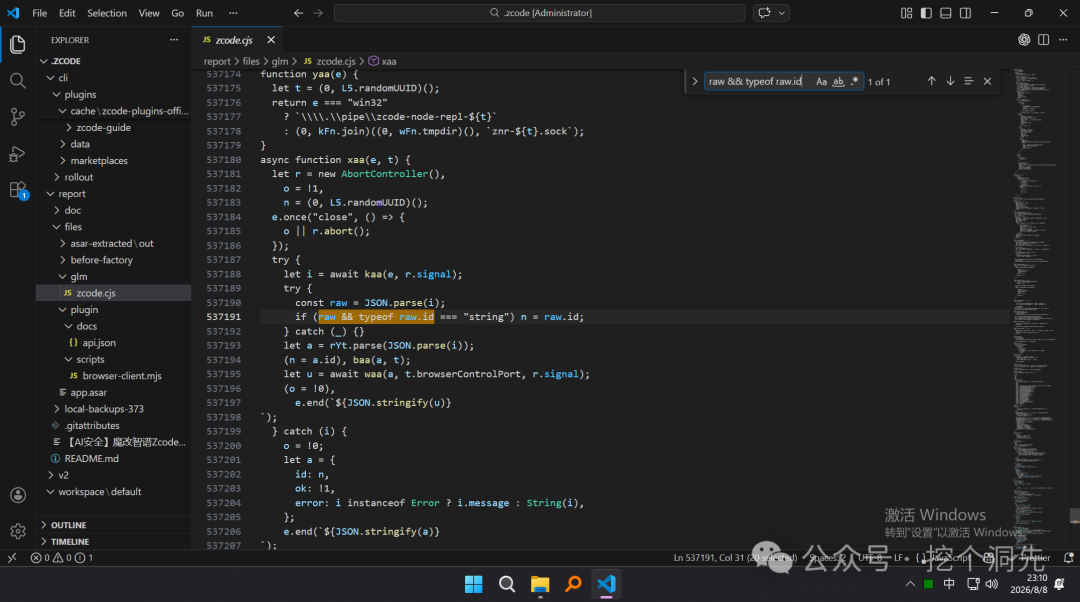Open browser-client.mjs in the explorer
Viewport: 1080px width, 602px height.
click(114, 375)
